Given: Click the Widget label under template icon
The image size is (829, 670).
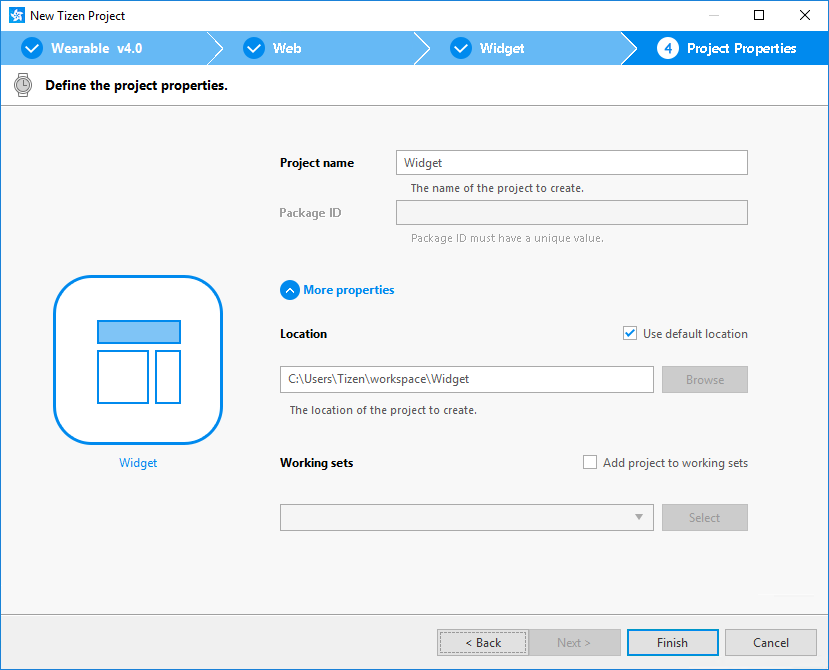Looking at the screenshot, I should 138,463.
